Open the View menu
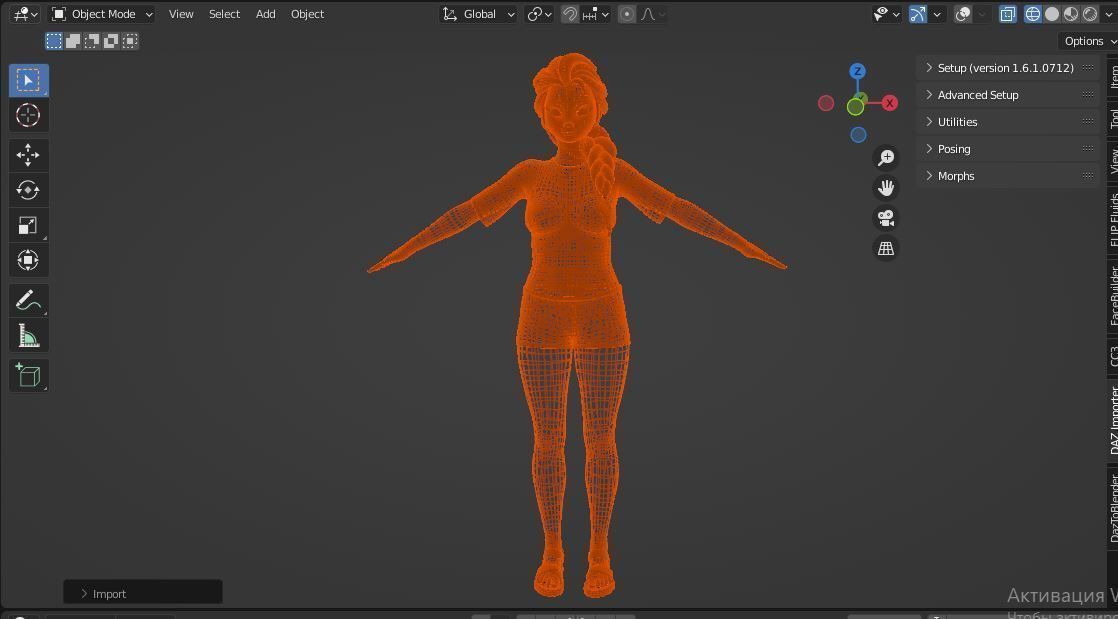Screen dimensions: 1118x619 [x=181, y=14]
